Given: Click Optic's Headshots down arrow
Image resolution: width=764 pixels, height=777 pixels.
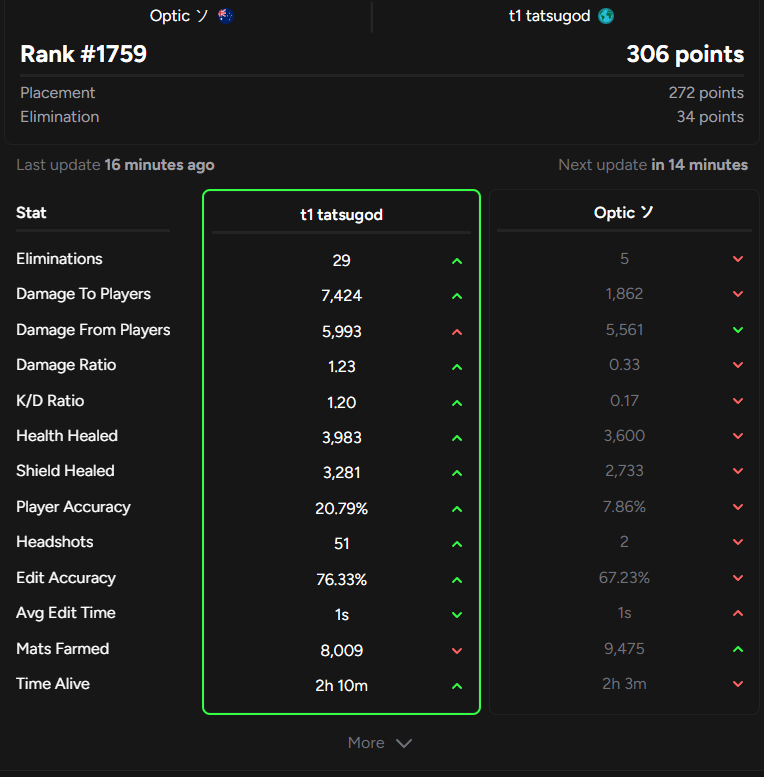Looking at the screenshot, I should click(738, 542).
